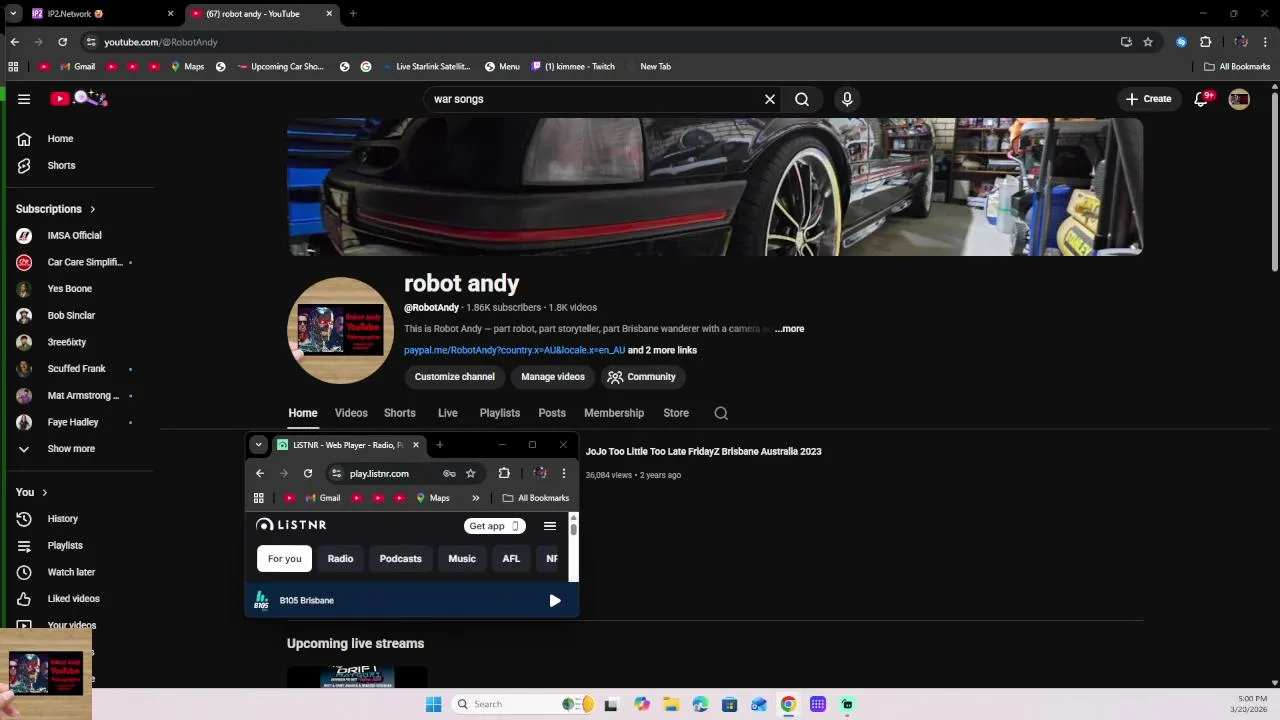Open the Windows Start menu
This screenshot has height=720, width=1280.
433,704
